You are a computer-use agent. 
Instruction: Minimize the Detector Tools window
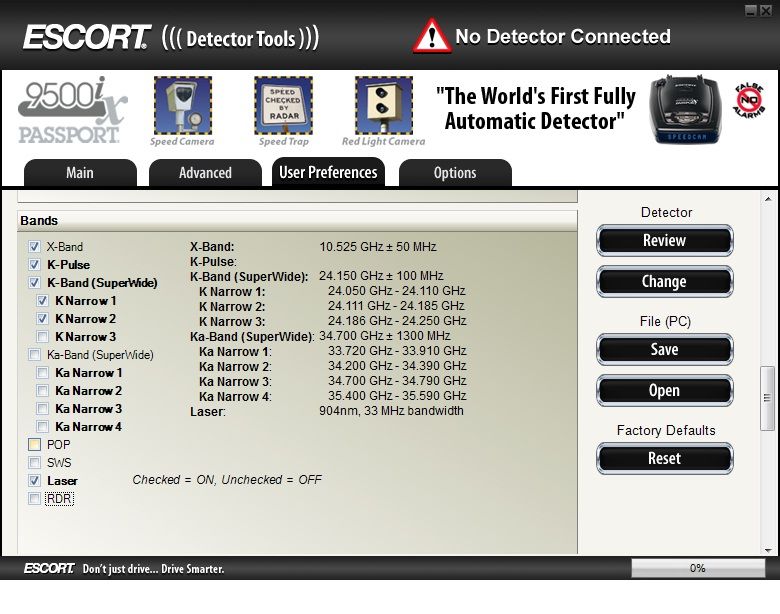(751, 10)
